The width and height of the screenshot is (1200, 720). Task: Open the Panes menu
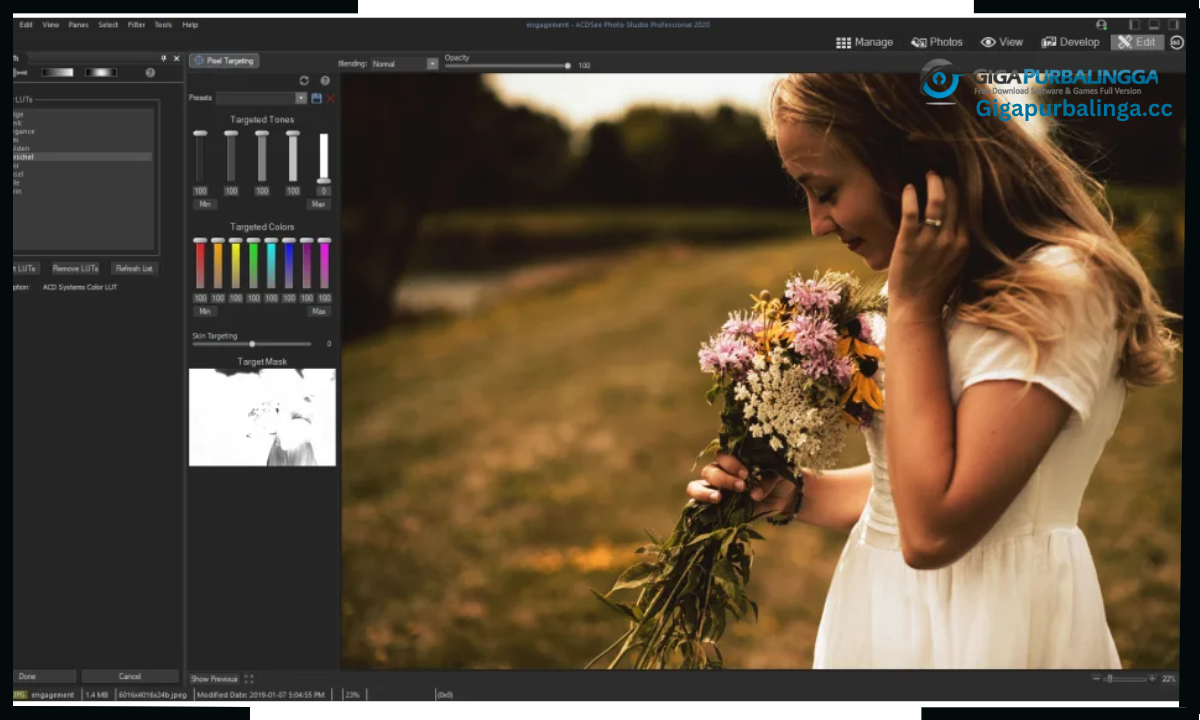pyautogui.click(x=78, y=24)
